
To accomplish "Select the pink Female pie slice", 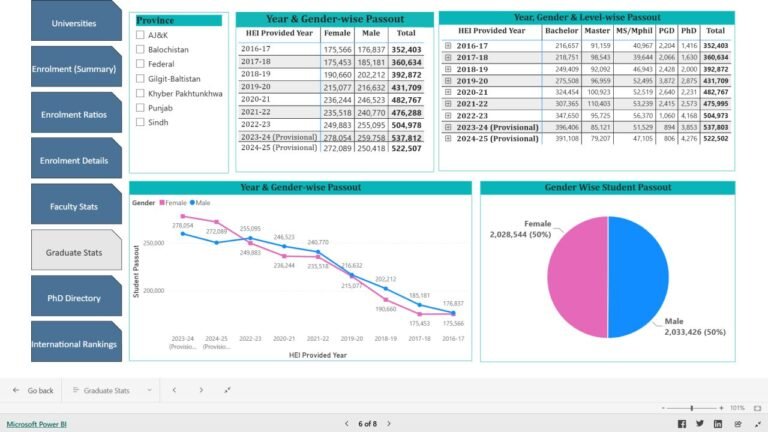I will click(577, 277).
